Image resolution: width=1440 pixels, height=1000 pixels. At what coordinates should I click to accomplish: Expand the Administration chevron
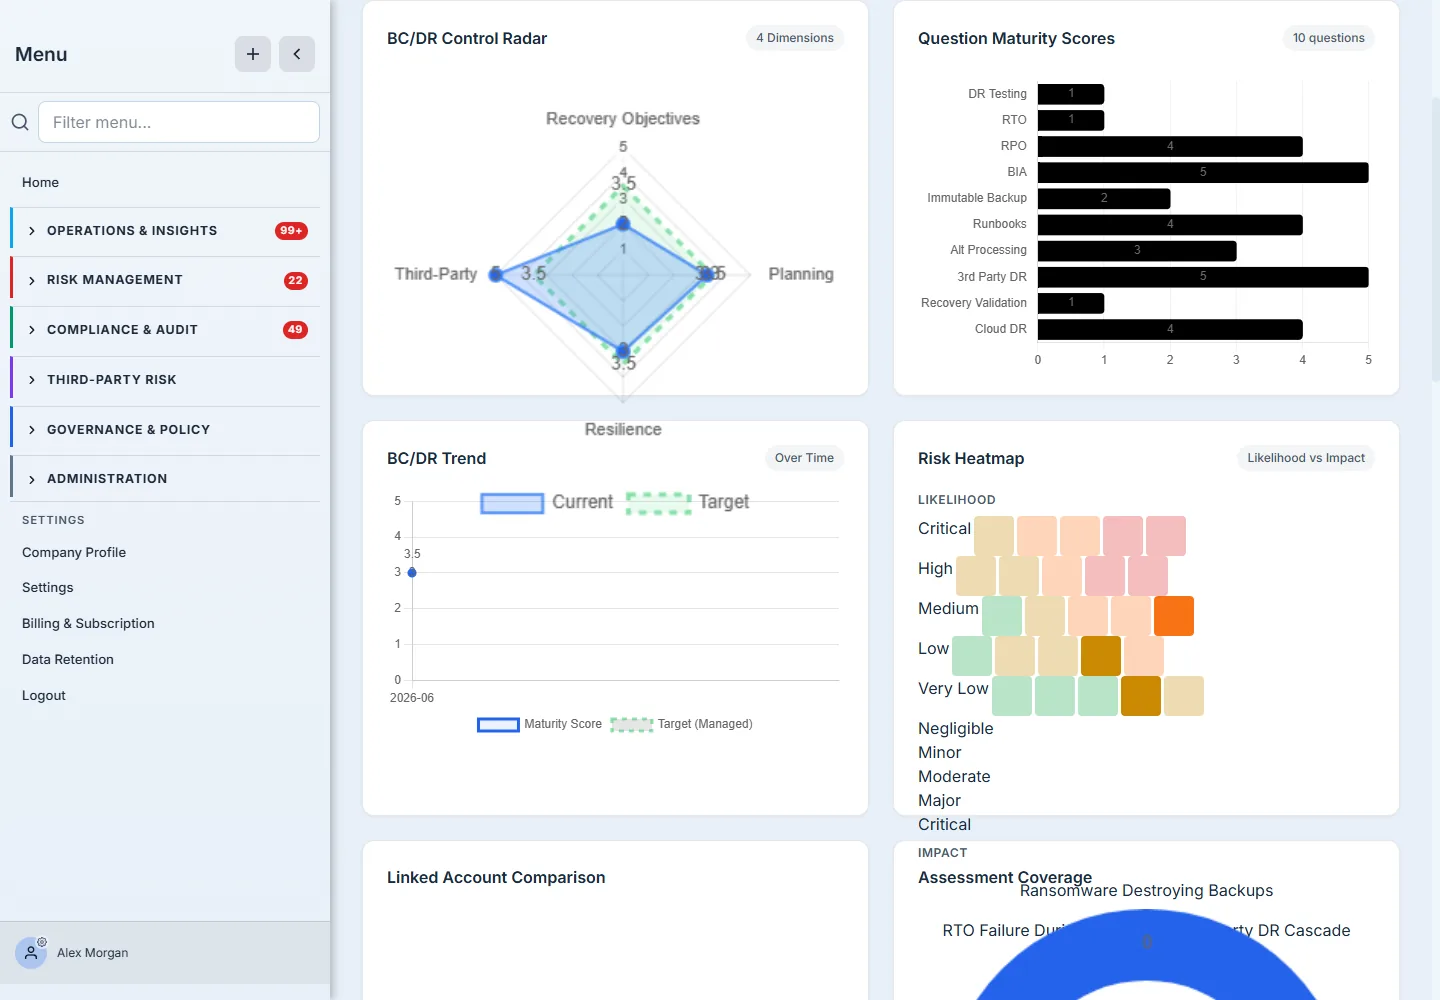(x=32, y=479)
